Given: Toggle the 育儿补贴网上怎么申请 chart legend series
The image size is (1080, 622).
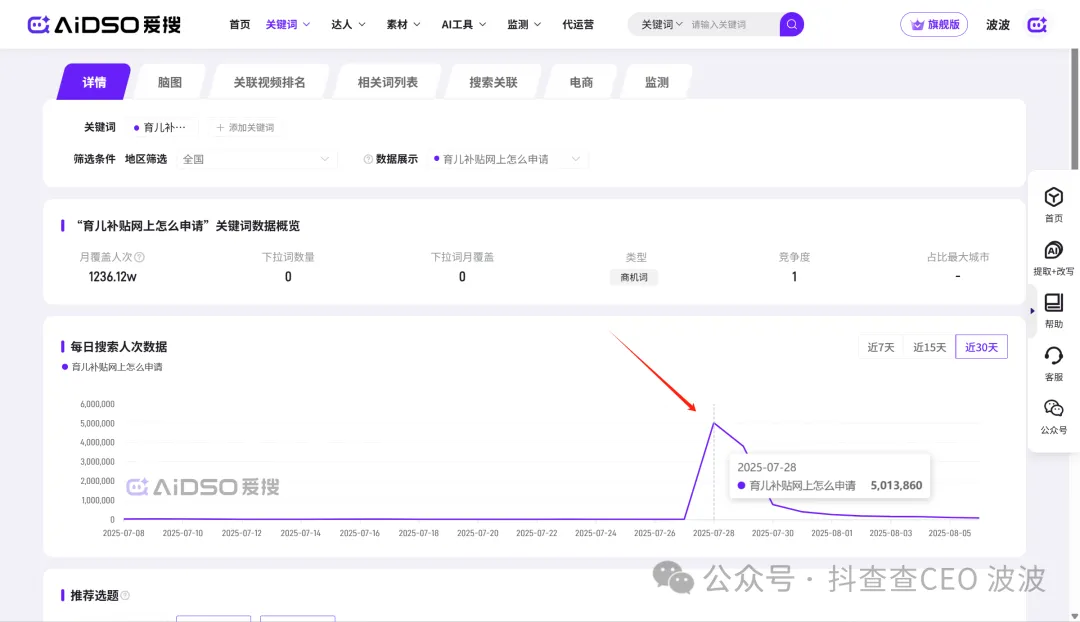Looking at the screenshot, I should tap(112, 367).
